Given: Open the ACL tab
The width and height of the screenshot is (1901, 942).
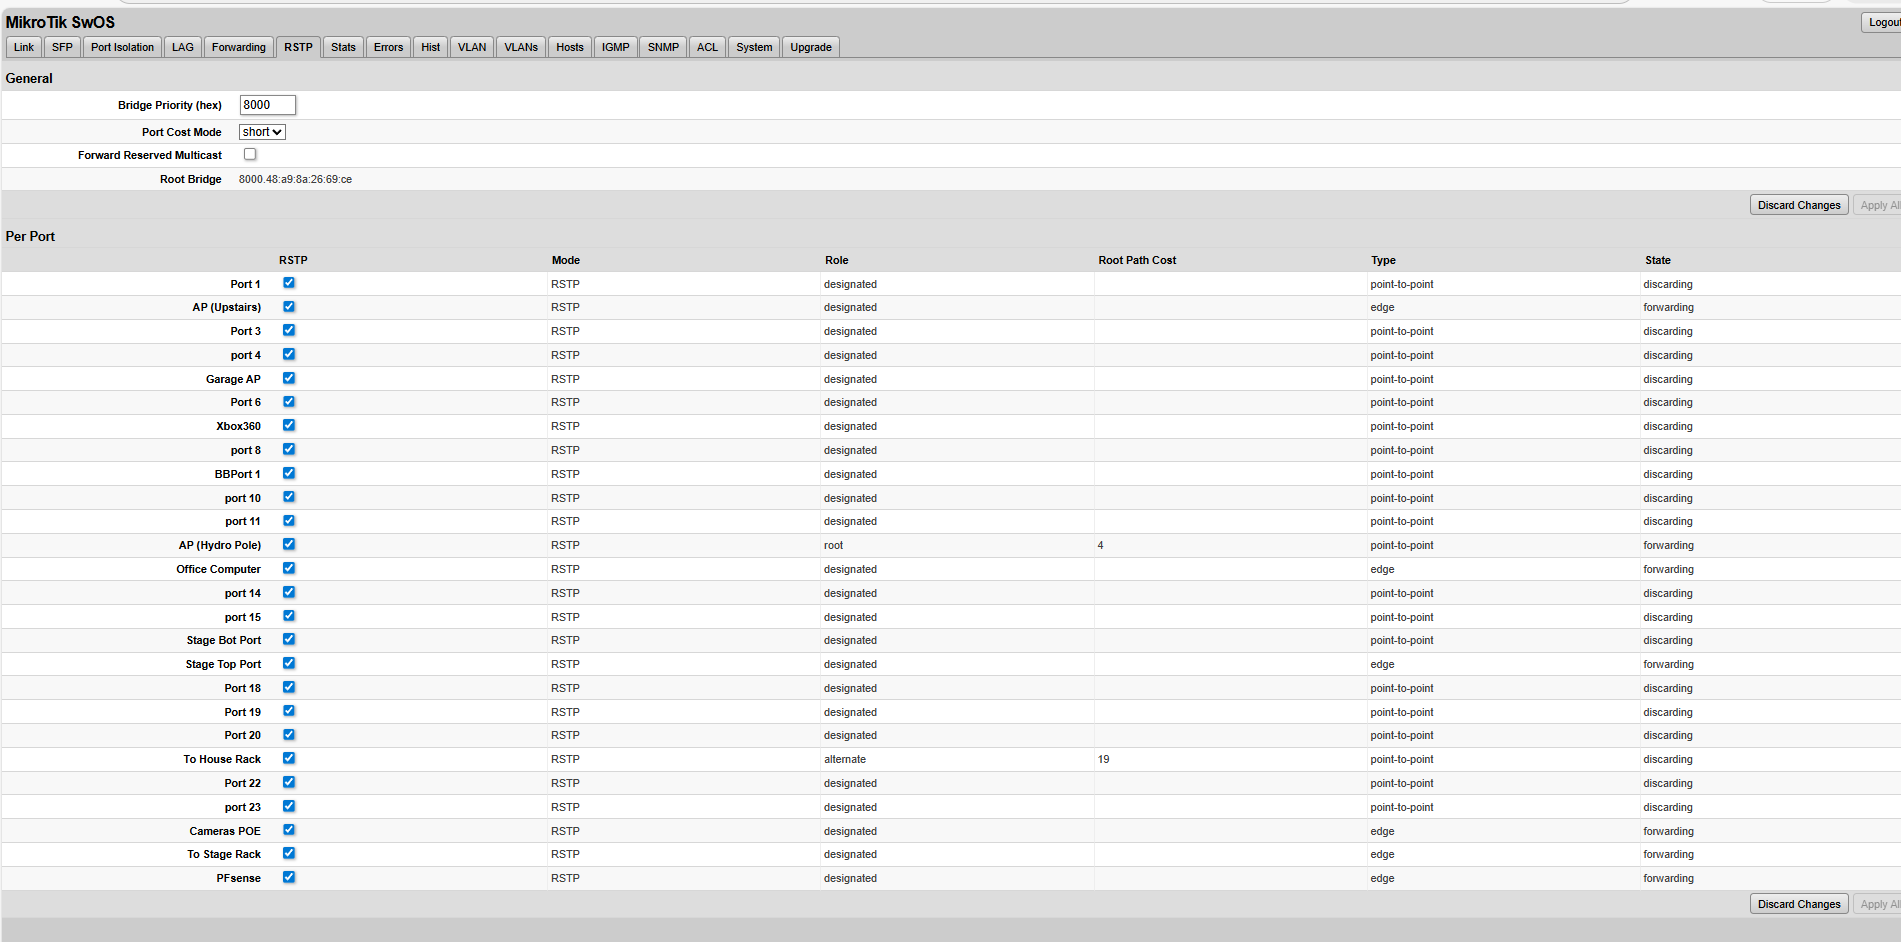Looking at the screenshot, I should coord(707,47).
